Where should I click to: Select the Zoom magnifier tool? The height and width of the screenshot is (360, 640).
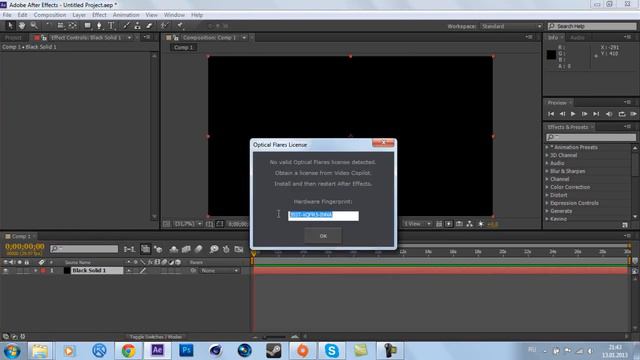coord(34,26)
